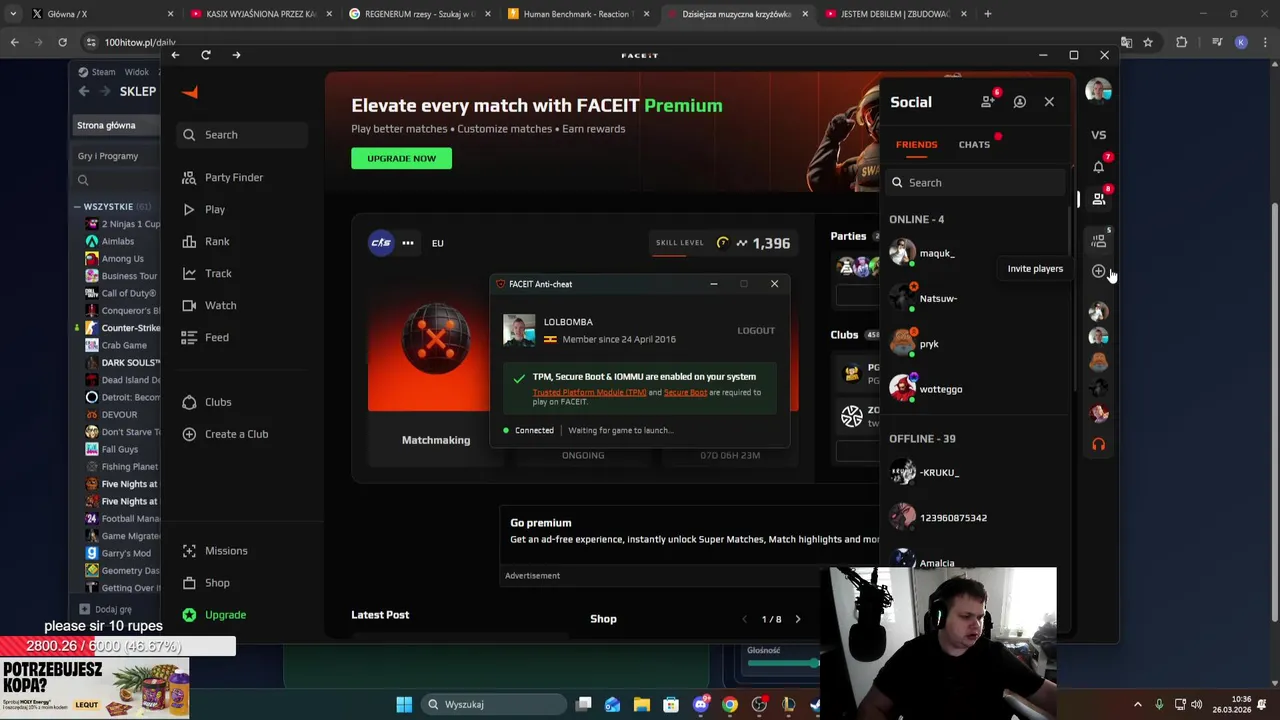The height and width of the screenshot is (720, 1280).
Task: Click the VS icon in right rail
Action: pos(1098,135)
